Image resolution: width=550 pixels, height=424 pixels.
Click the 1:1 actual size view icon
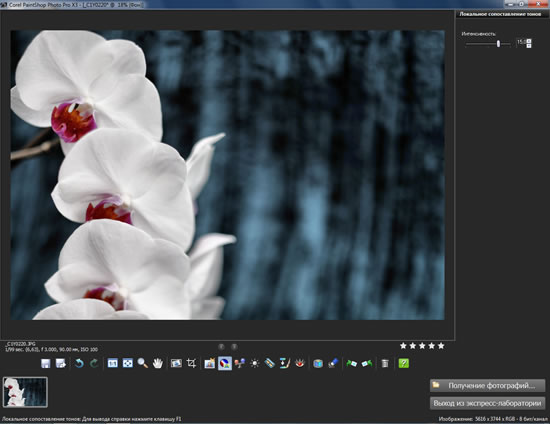[112, 363]
